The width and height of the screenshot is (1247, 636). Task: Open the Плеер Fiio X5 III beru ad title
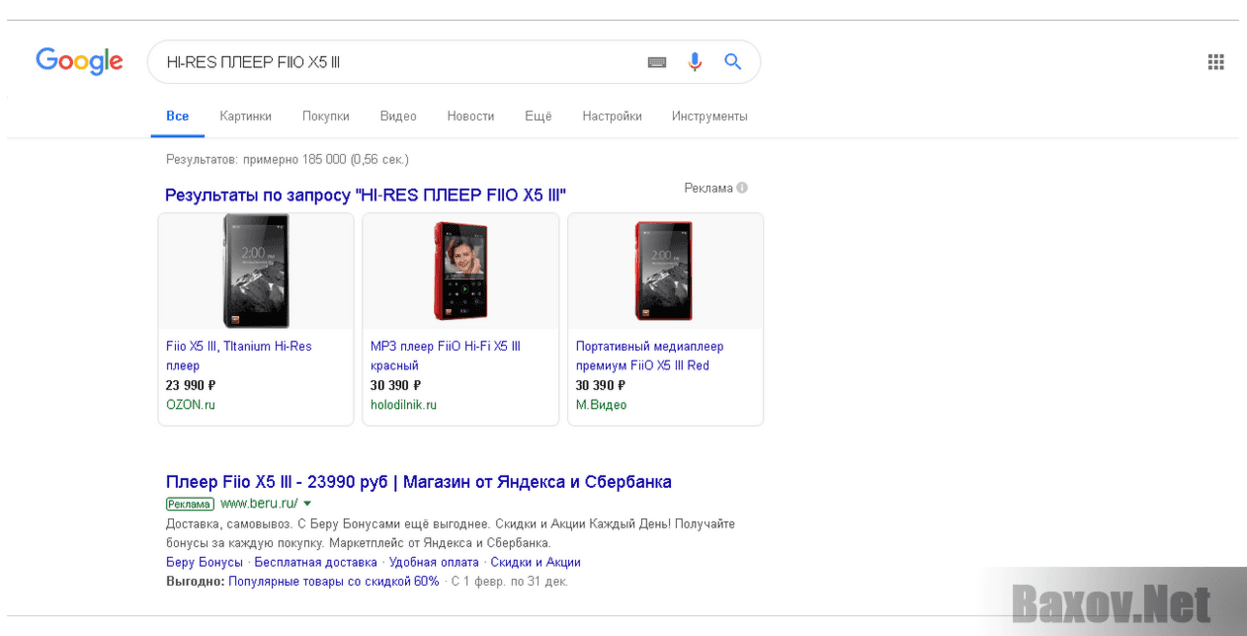click(418, 482)
